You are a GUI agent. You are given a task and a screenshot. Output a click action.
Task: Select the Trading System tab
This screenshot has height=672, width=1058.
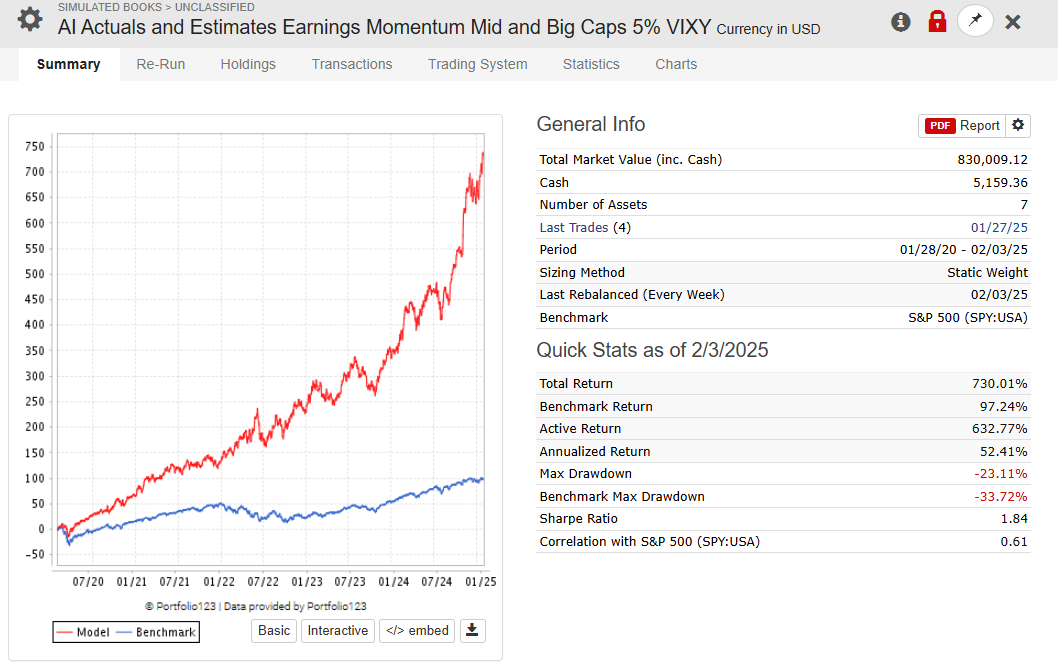[475, 64]
